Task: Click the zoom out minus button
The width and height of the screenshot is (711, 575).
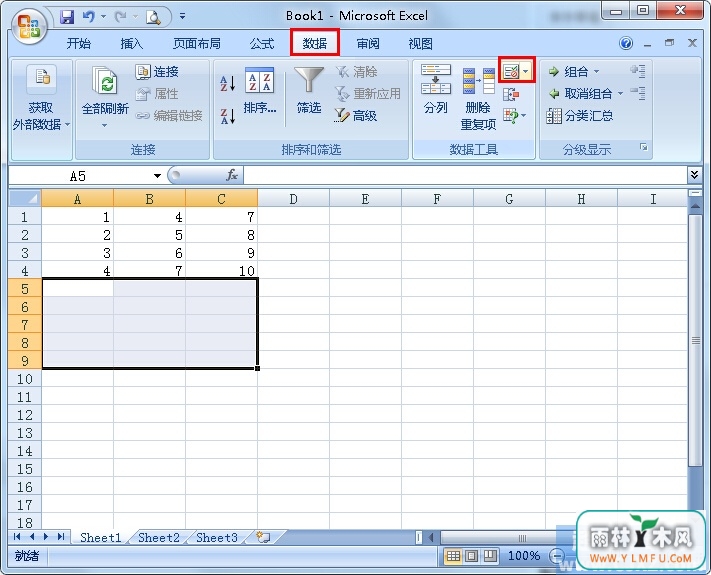Action: (557, 556)
